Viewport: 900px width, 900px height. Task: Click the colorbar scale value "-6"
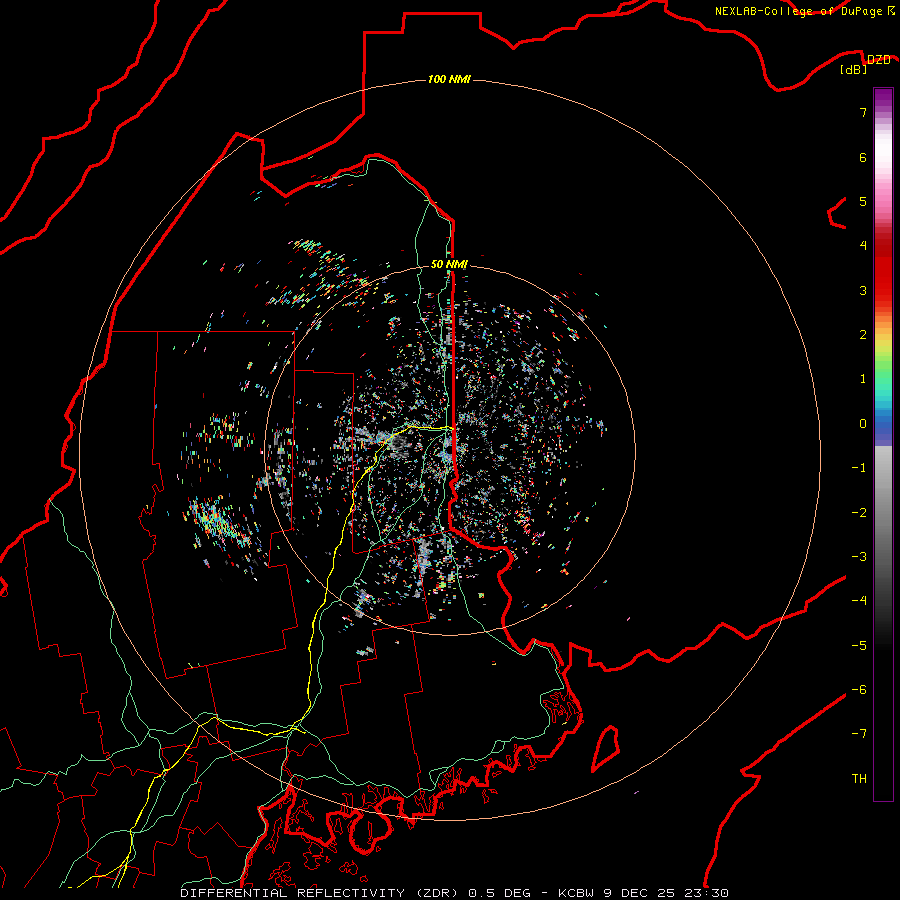point(859,690)
